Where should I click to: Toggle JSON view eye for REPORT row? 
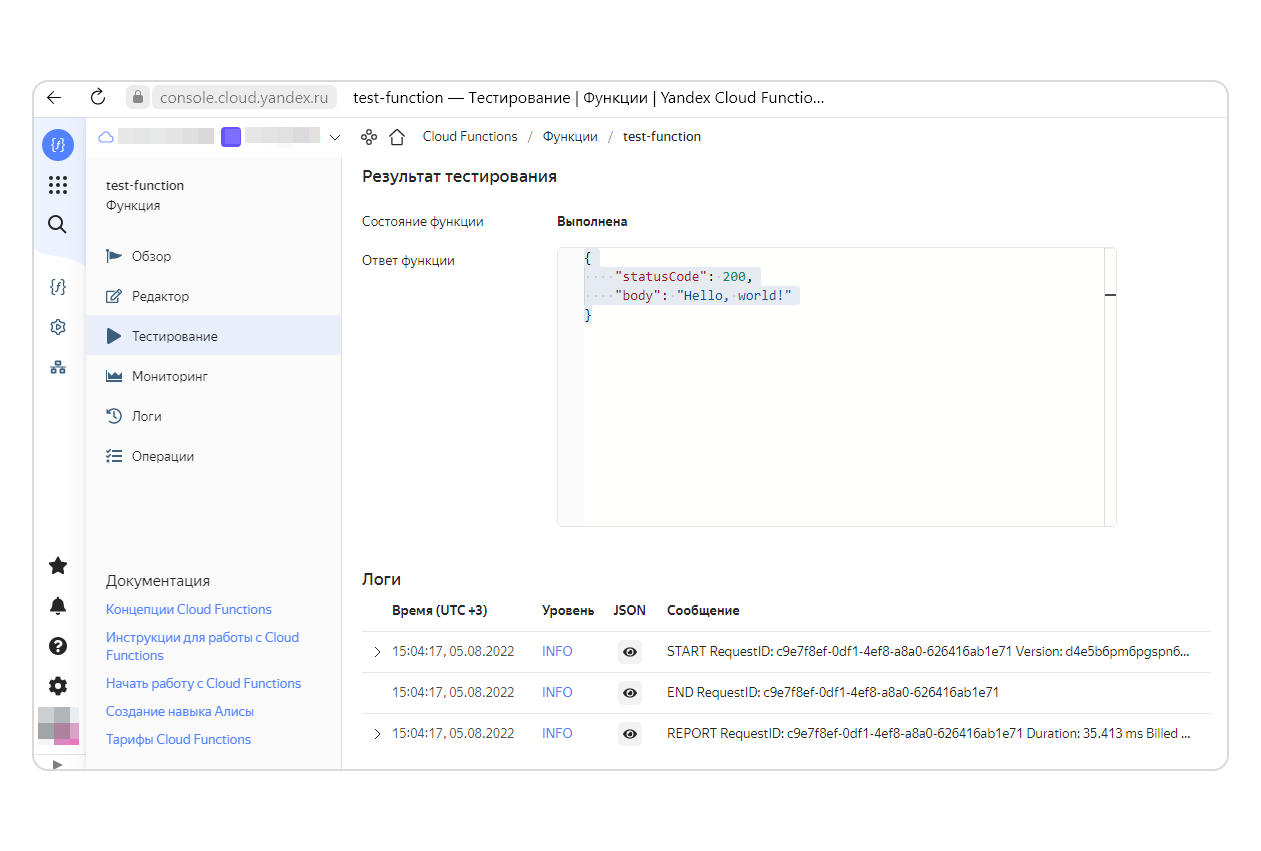(630, 734)
